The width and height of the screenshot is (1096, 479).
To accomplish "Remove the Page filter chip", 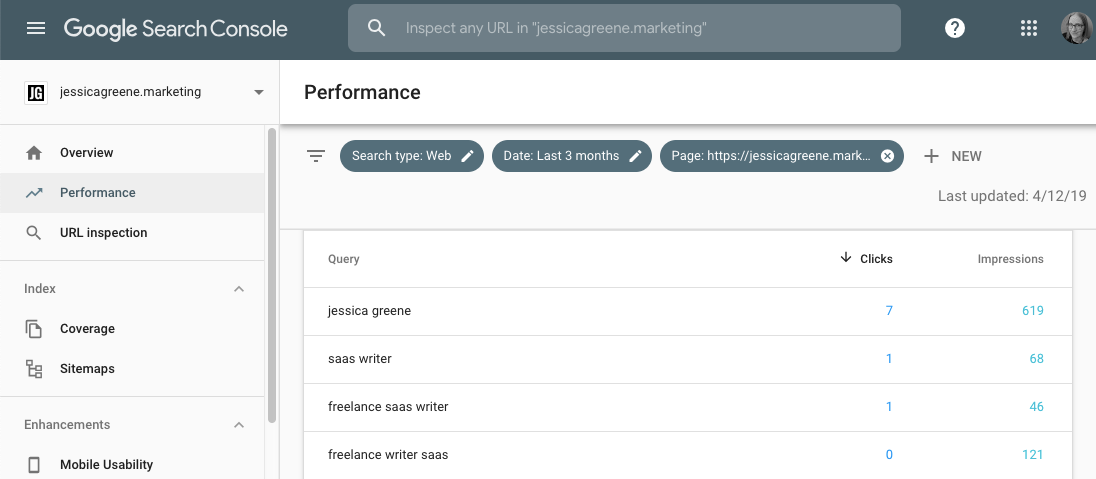I will click(x=887, y=156).
